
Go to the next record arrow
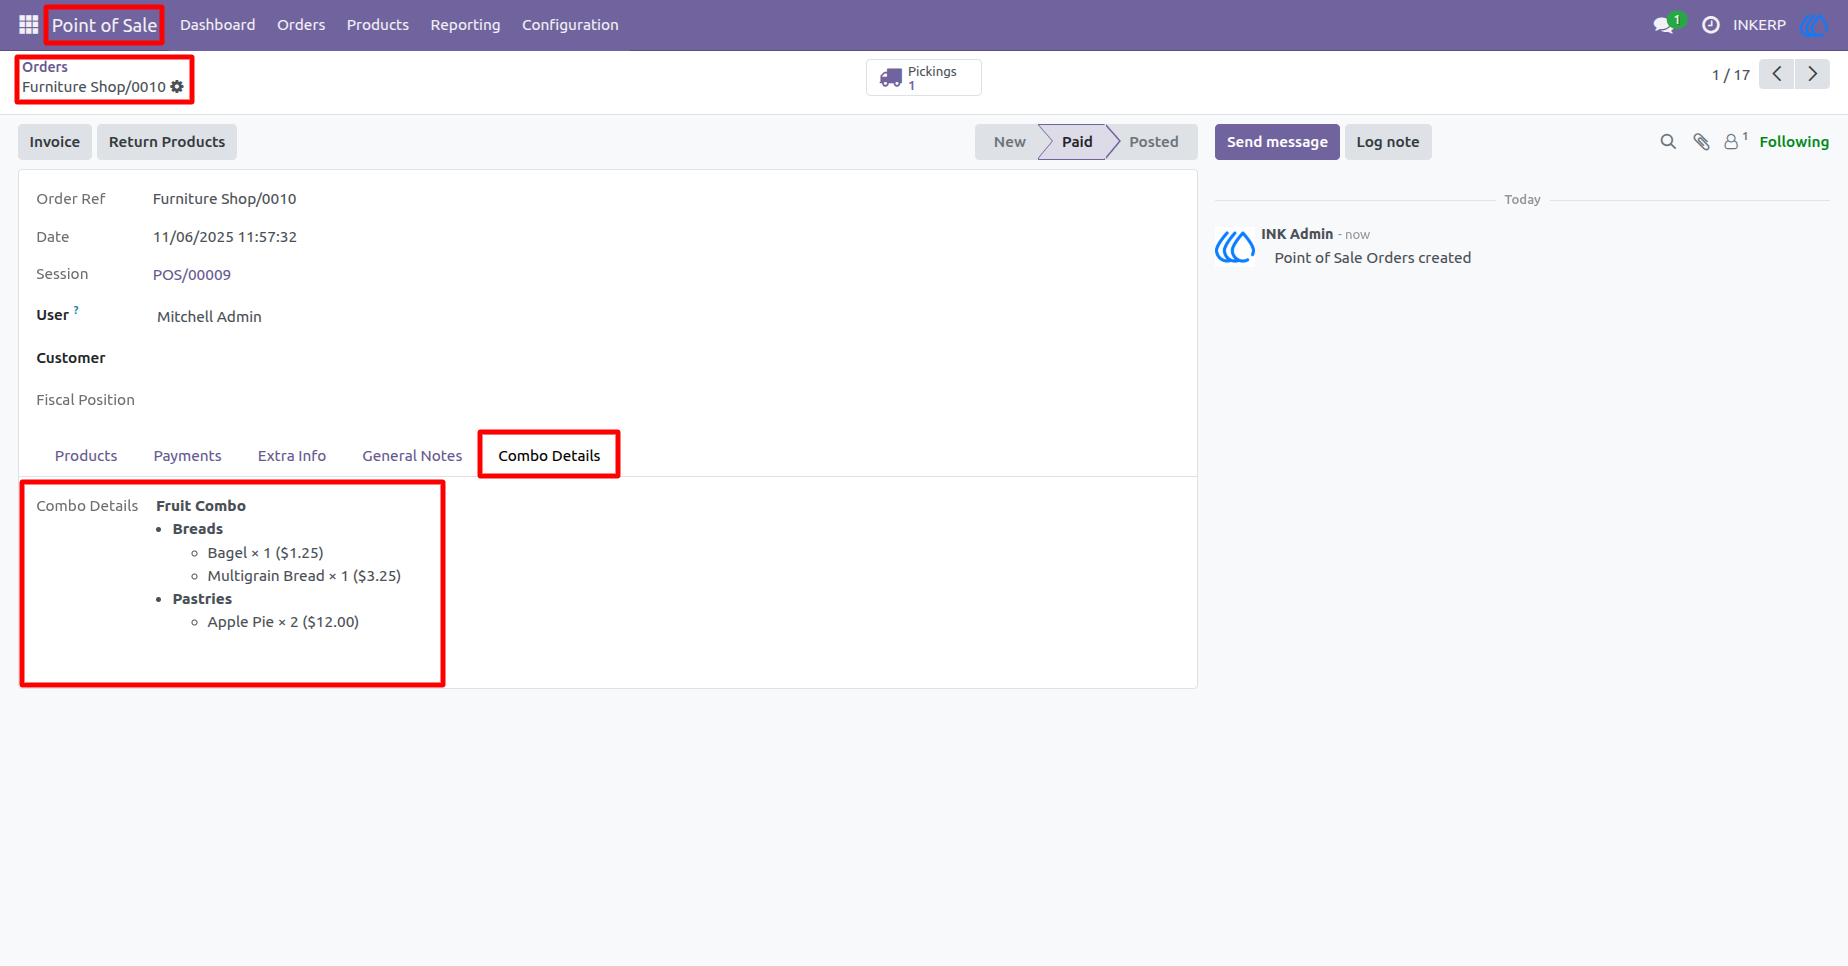1812,74
